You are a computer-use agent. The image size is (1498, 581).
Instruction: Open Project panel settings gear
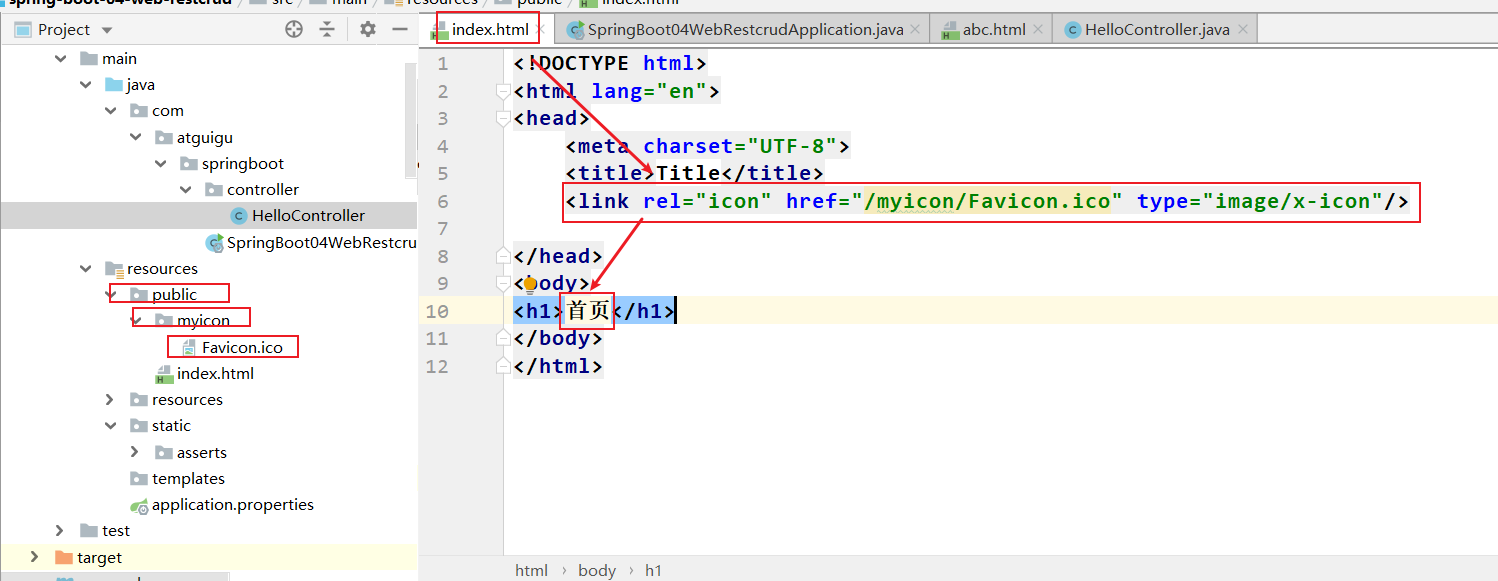pos(368,30)
